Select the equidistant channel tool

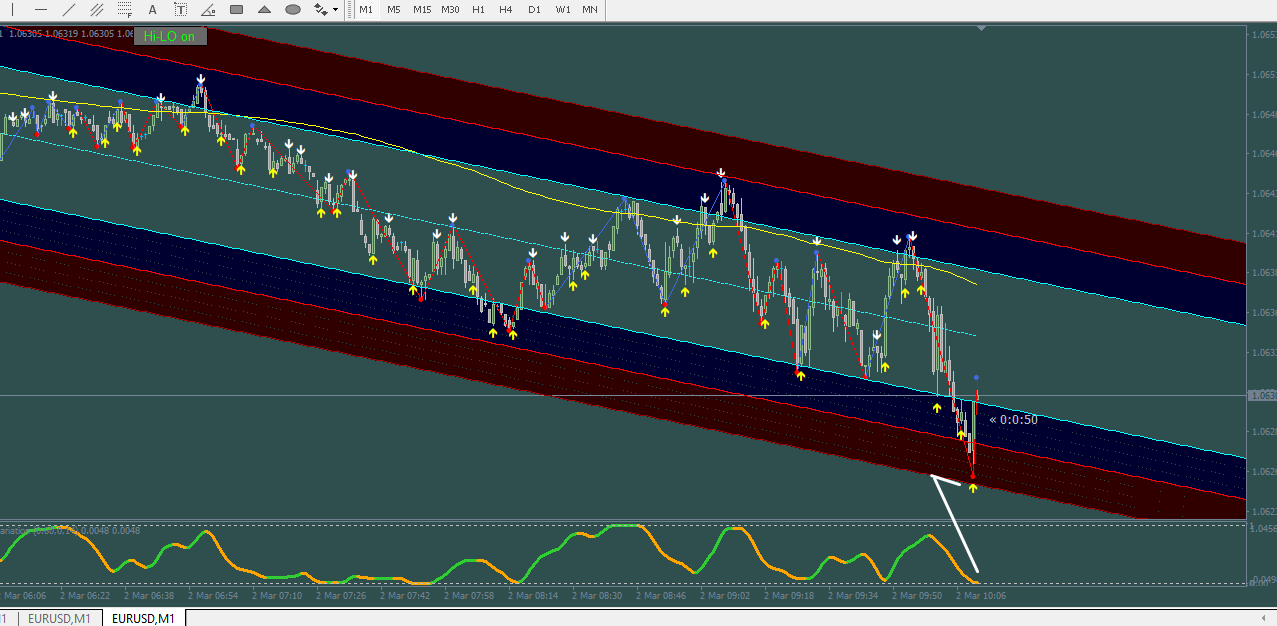97,10
